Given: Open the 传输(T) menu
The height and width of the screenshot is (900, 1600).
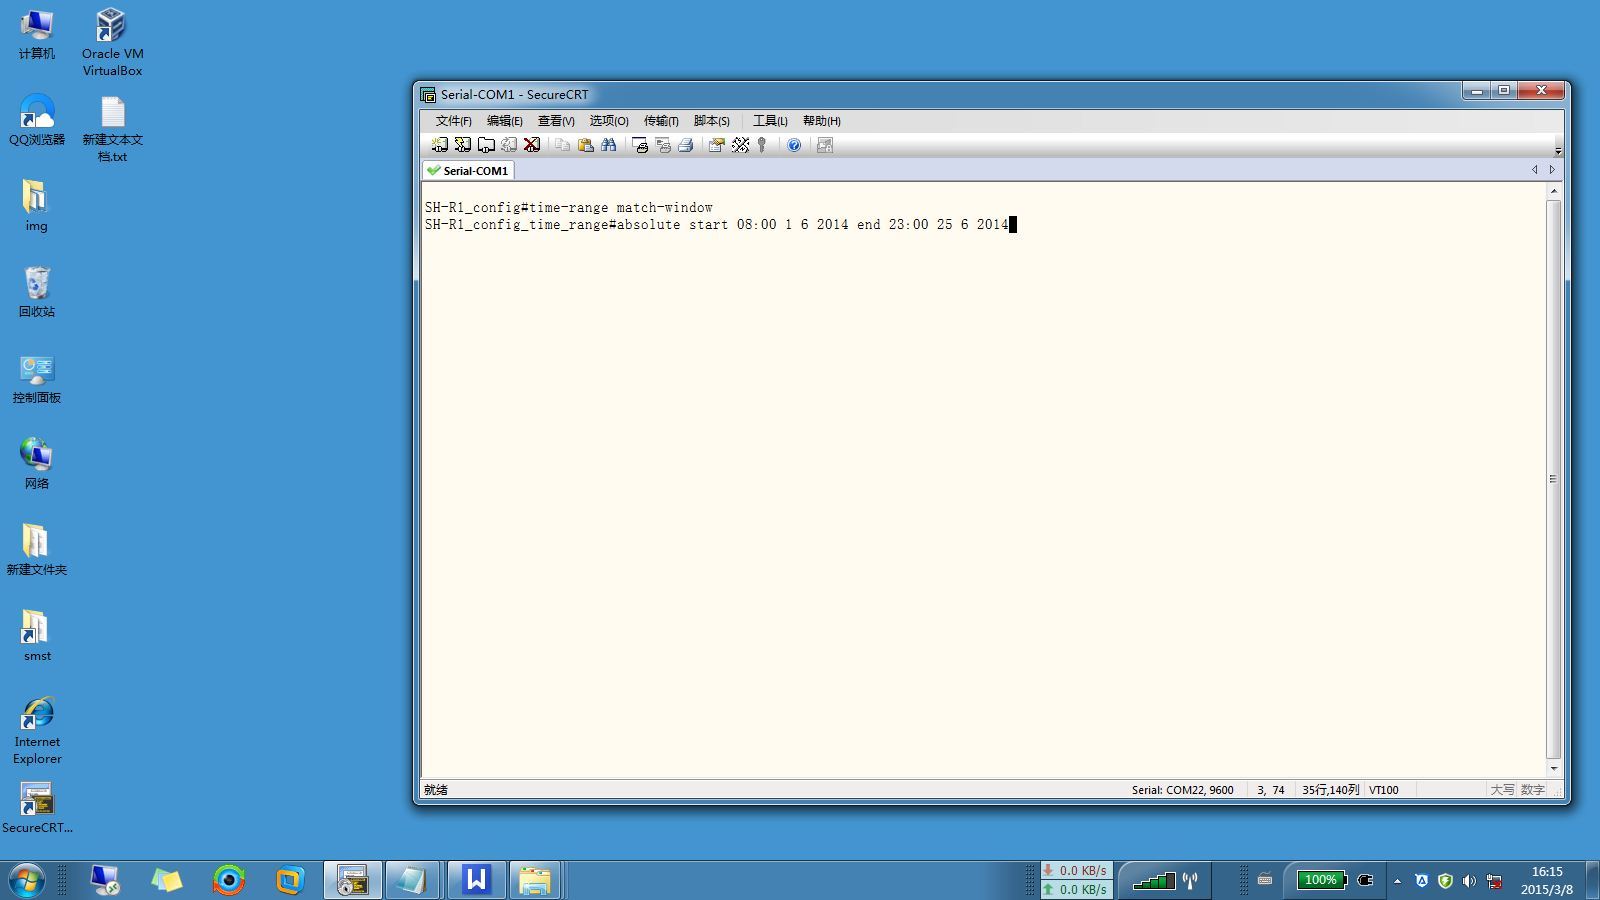Looking at the screenshot, I should pyautogui.click(x=661, y=121).
